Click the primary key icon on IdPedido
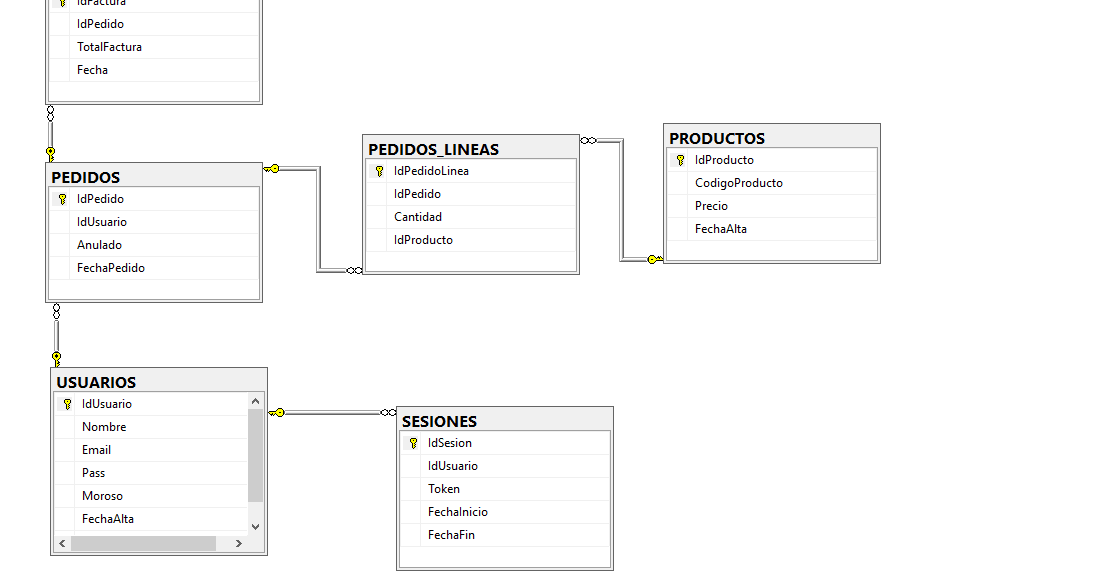Image resolution: width=1106 pixels, height=580 pixels. coord(64,198)
